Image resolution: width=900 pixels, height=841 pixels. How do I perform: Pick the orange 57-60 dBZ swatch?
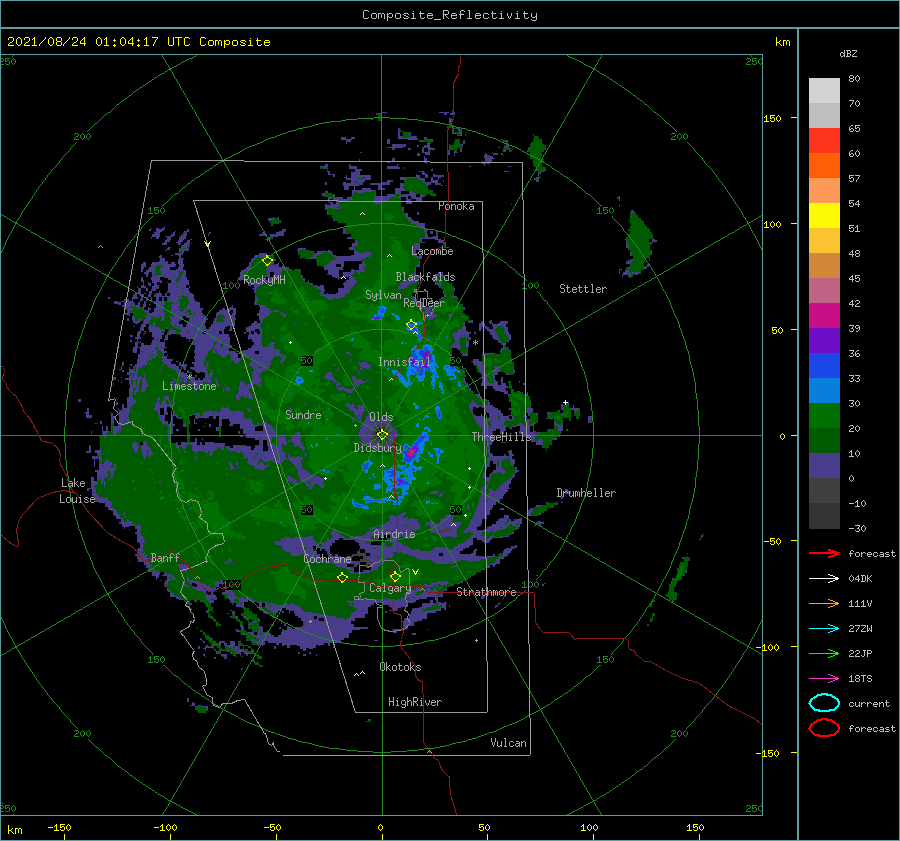coord(824,166)
